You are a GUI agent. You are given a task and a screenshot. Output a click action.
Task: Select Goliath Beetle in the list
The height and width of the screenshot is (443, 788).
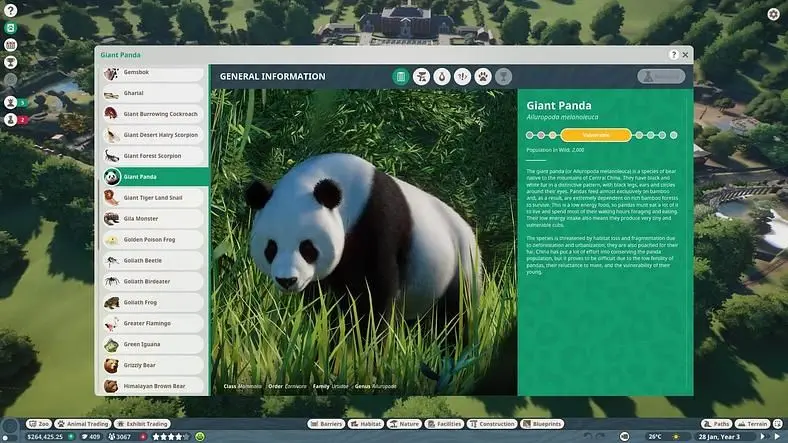click(x=153, y=261)
